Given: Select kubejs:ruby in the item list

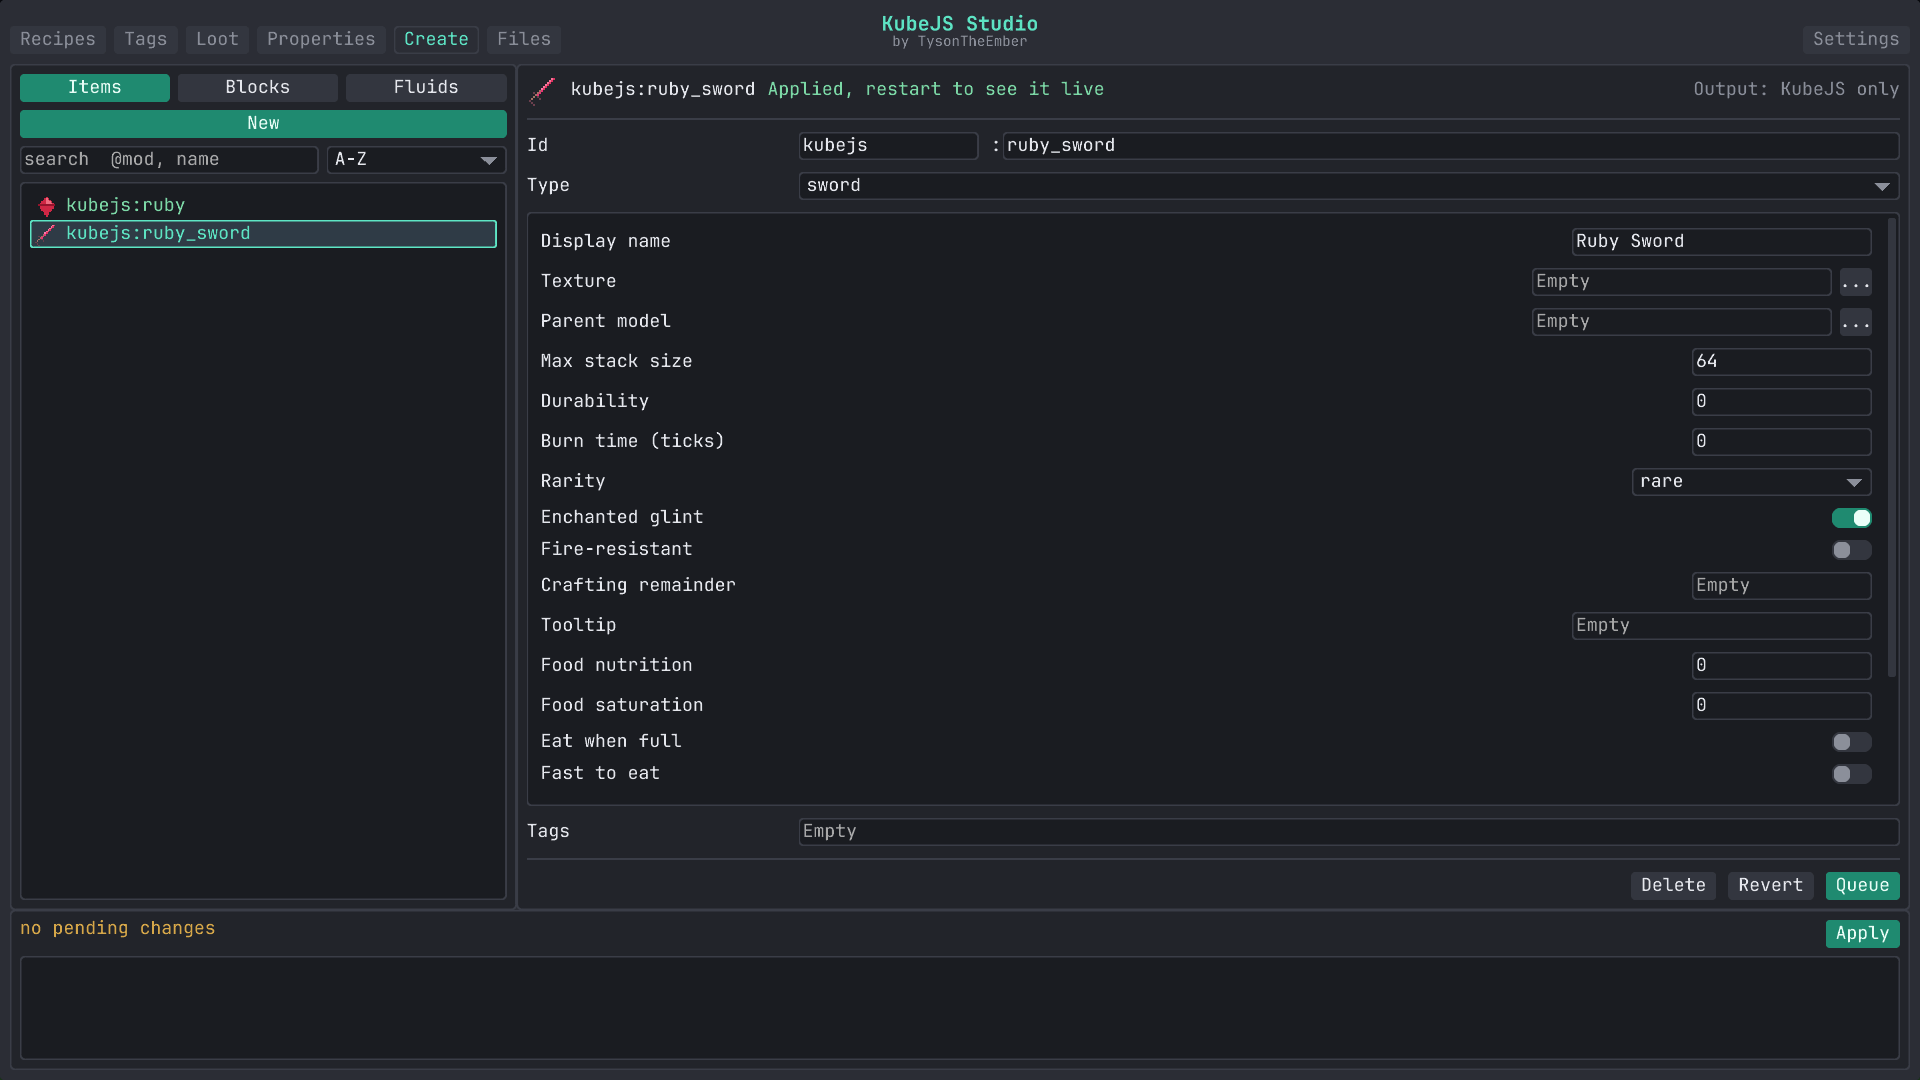Looking at the screenshot, I should pos(263,206).
